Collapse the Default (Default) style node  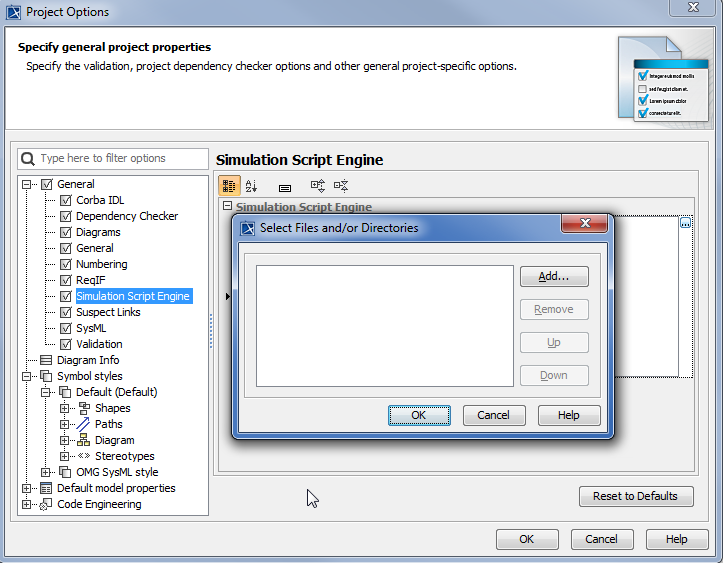(45, 392)
